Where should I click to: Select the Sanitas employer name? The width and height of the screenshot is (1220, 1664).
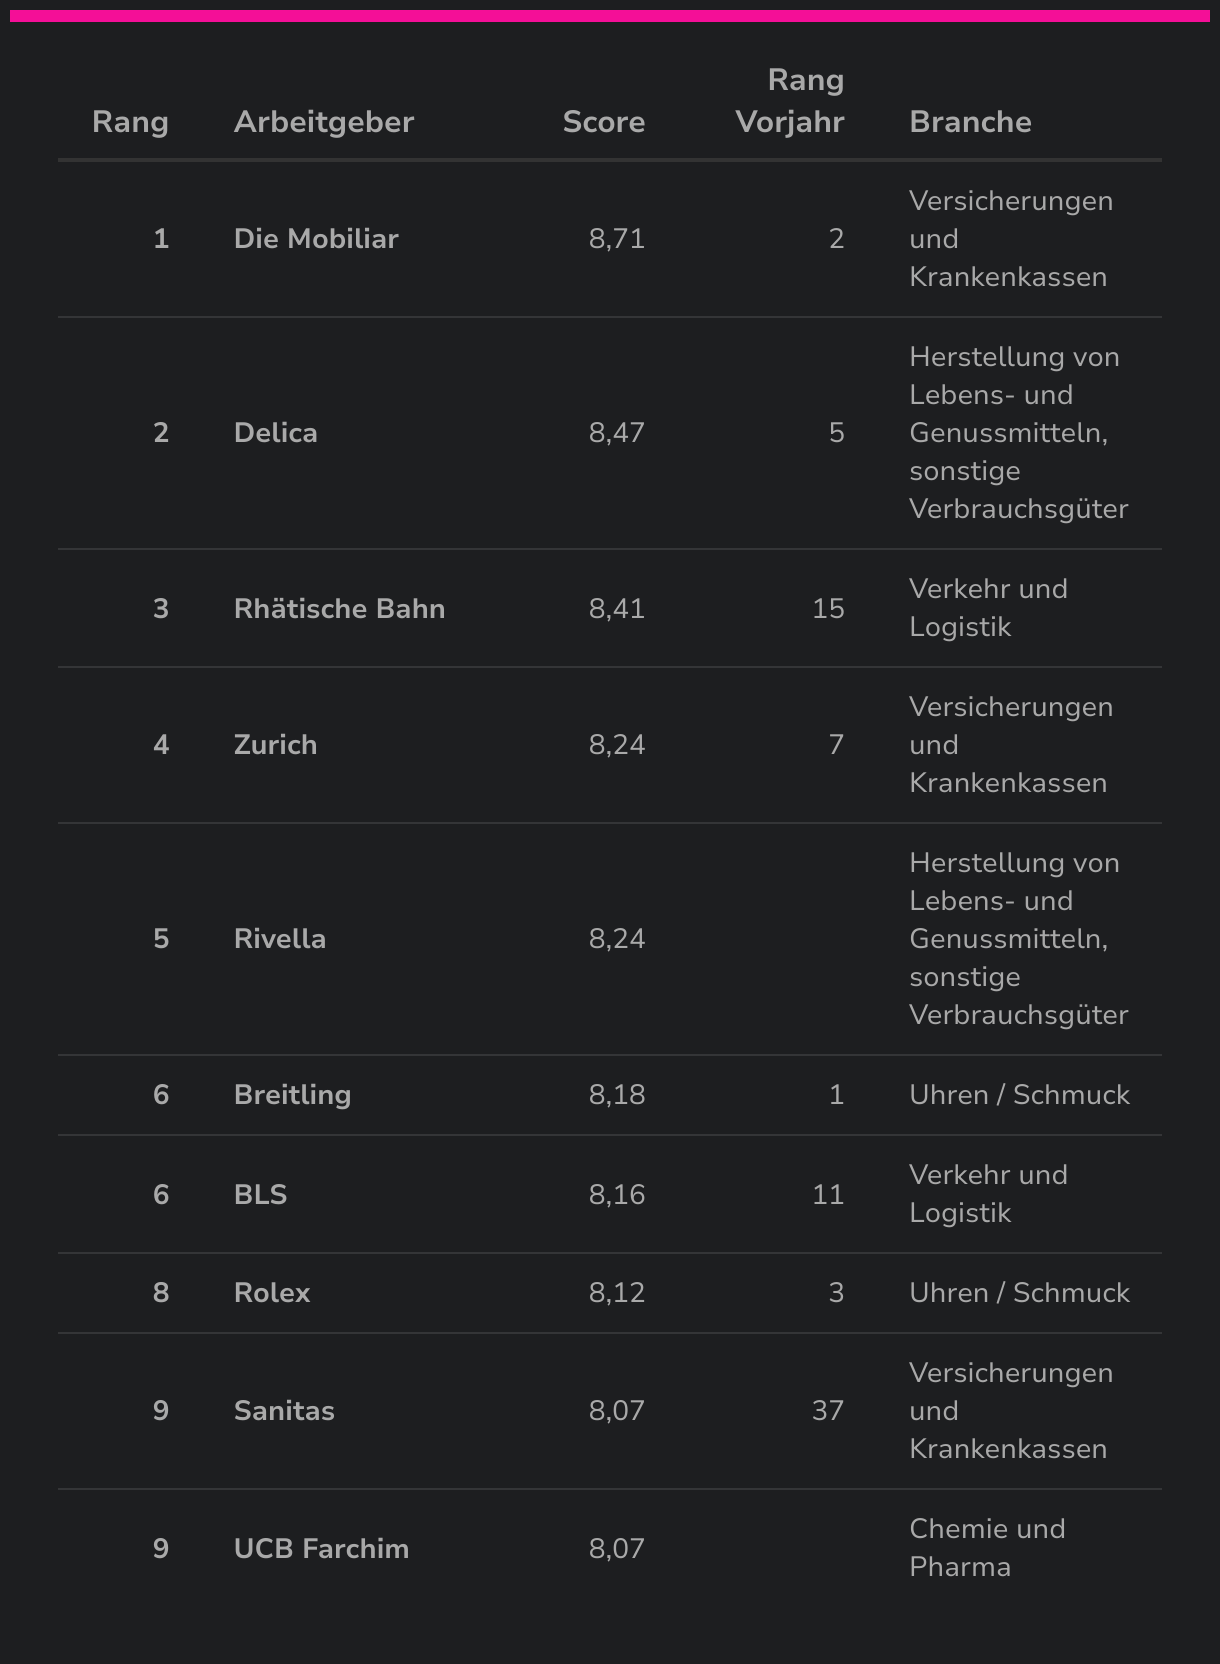284,1411
